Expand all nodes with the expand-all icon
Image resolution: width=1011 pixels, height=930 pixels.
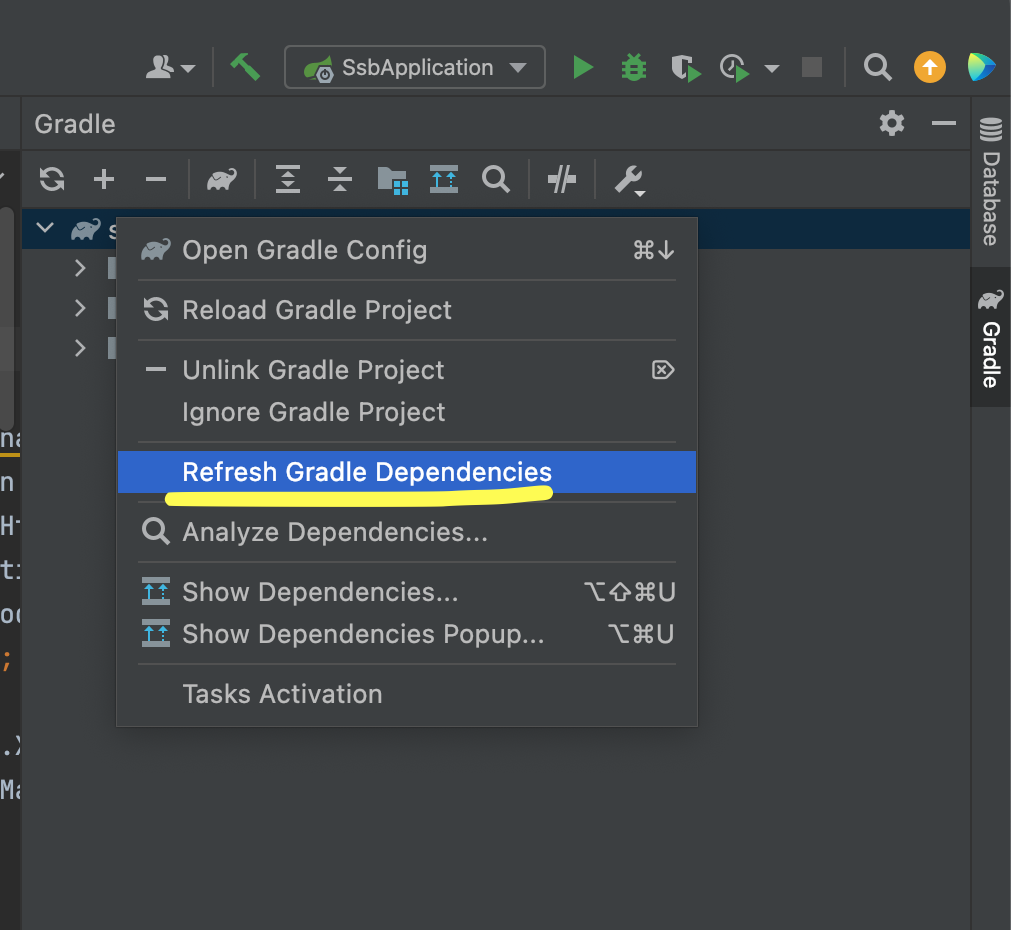(288, 179)
